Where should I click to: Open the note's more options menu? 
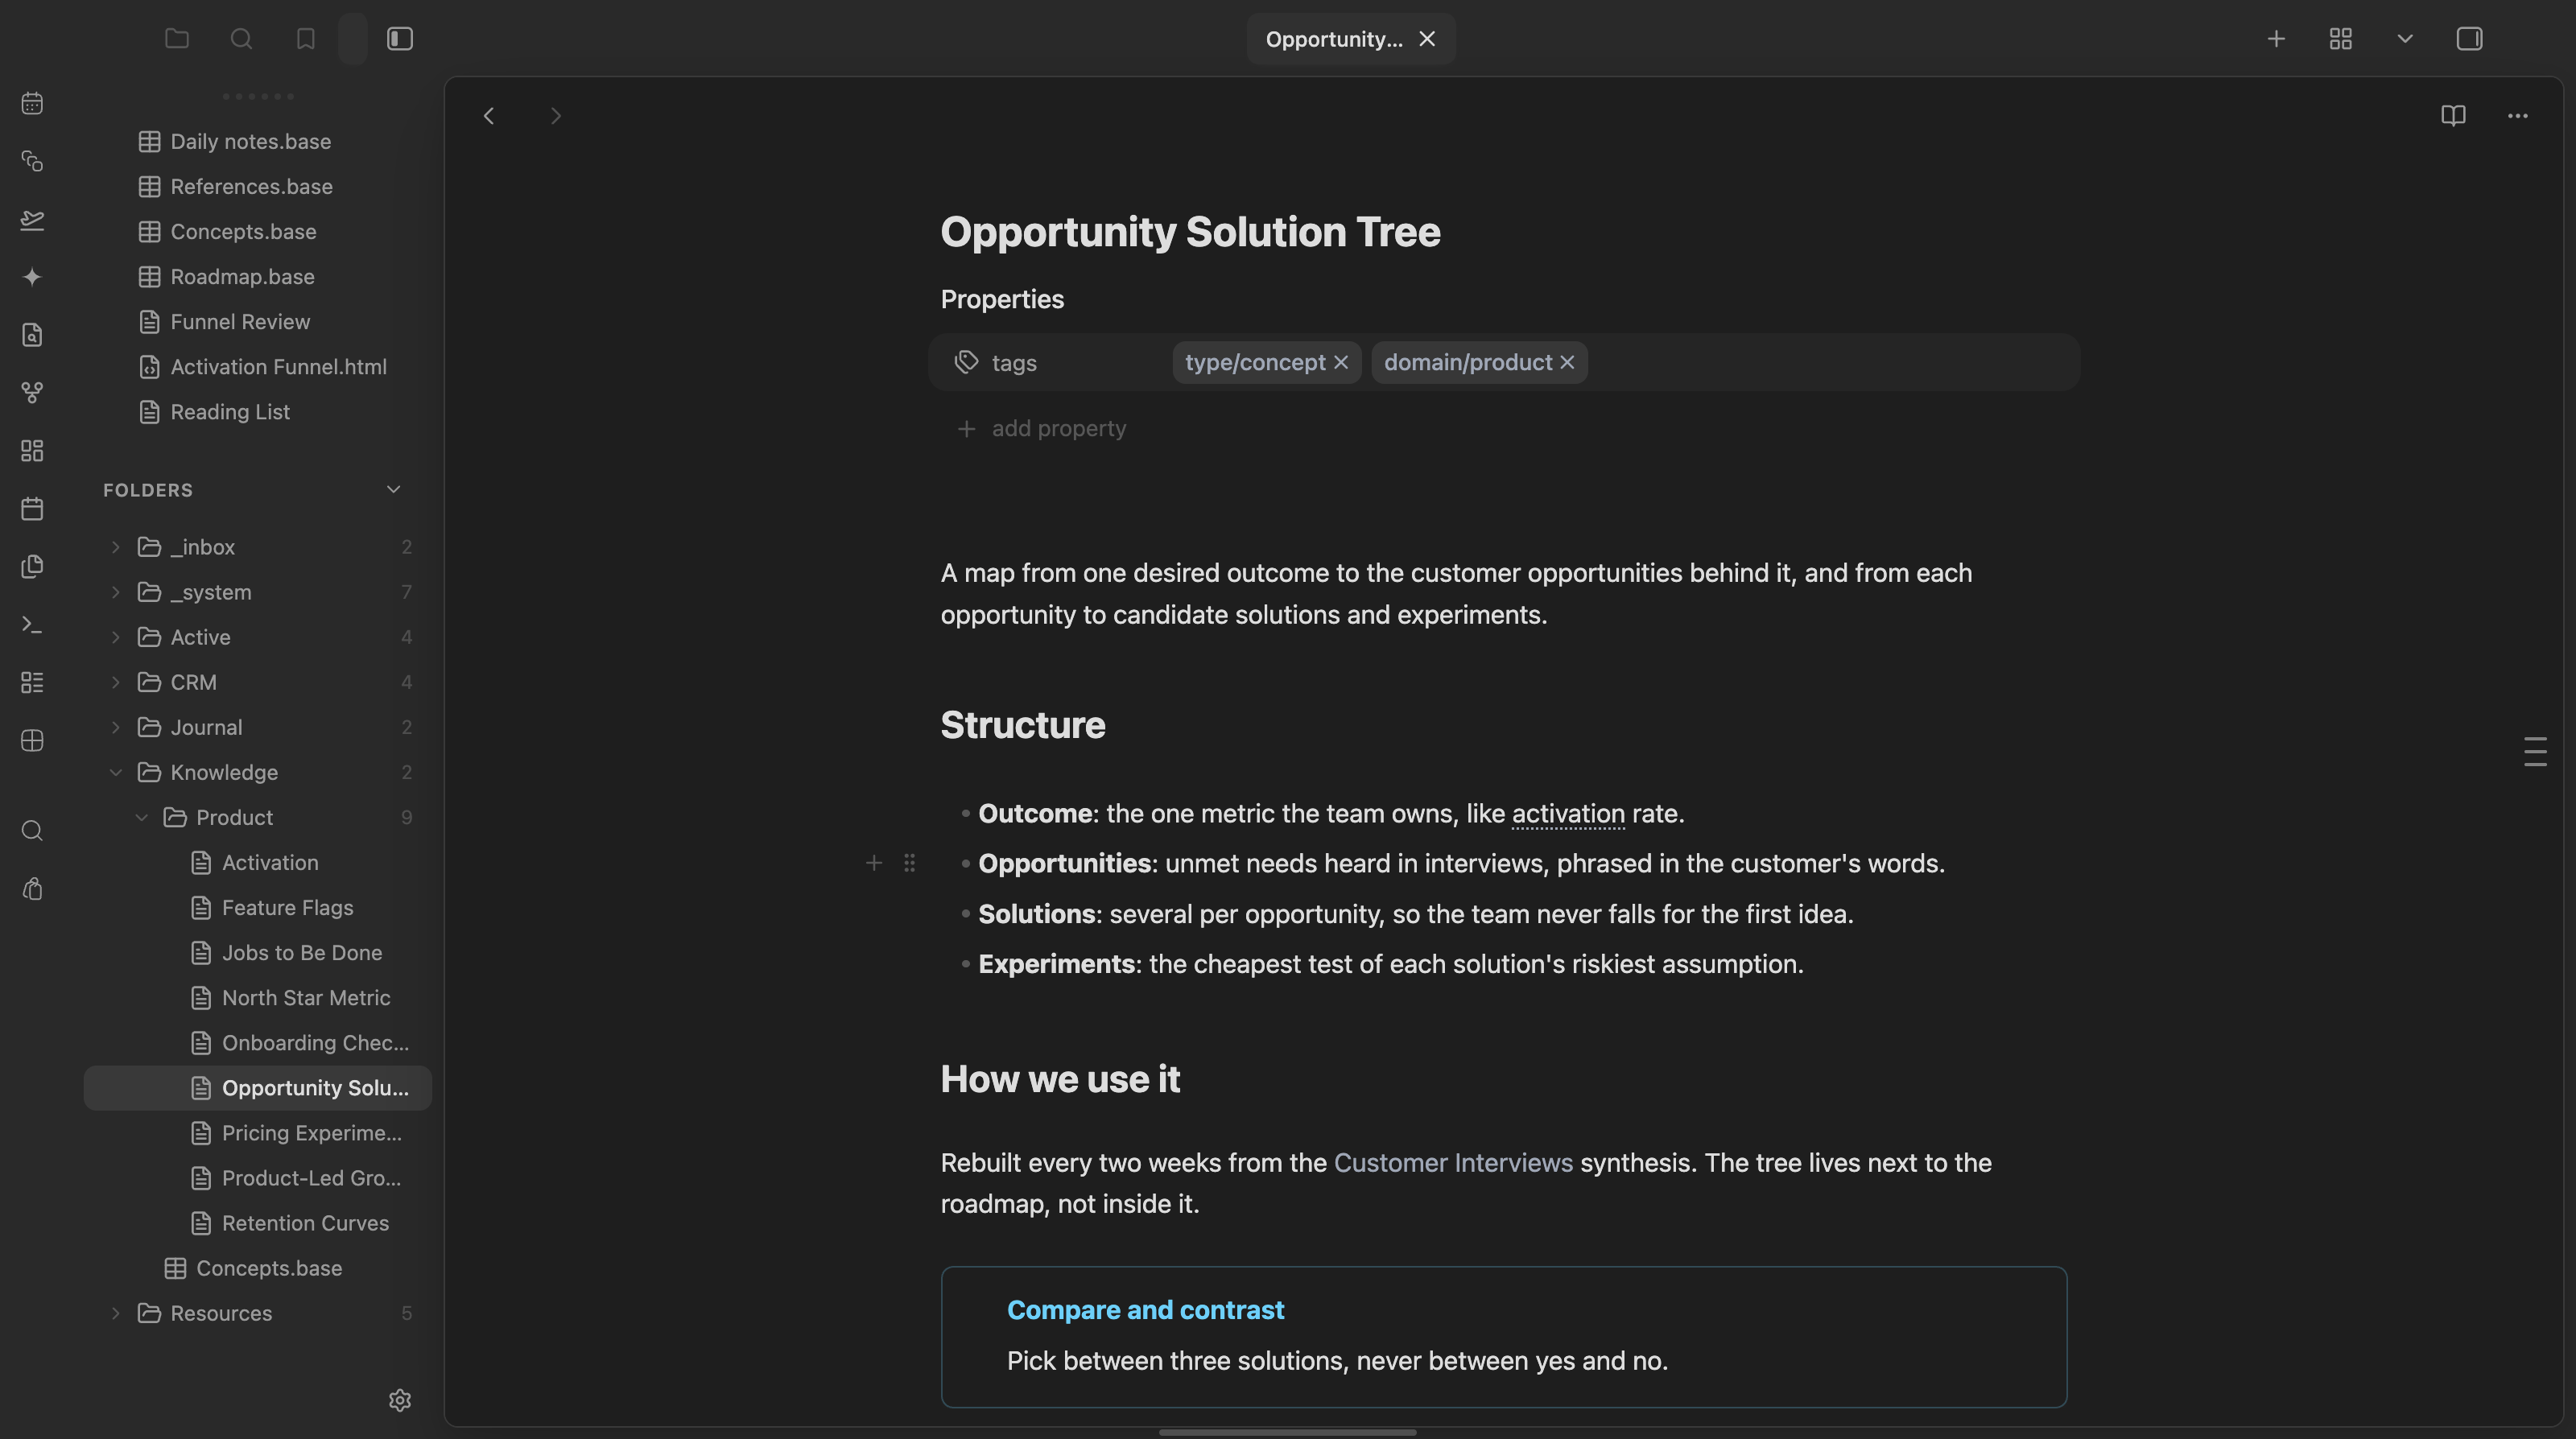tap(2518, 116)
